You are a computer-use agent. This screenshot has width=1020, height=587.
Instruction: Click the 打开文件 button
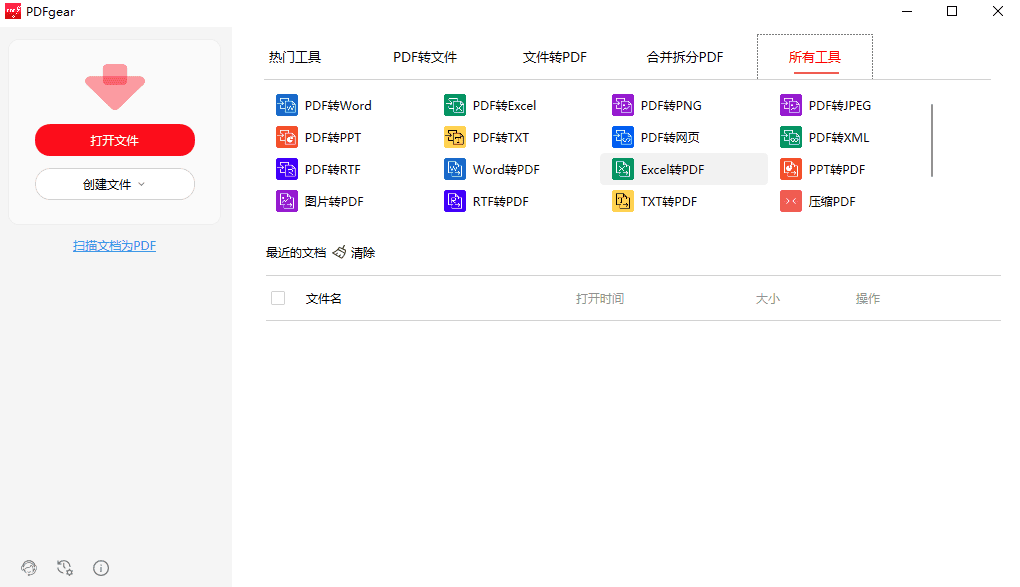114,140
